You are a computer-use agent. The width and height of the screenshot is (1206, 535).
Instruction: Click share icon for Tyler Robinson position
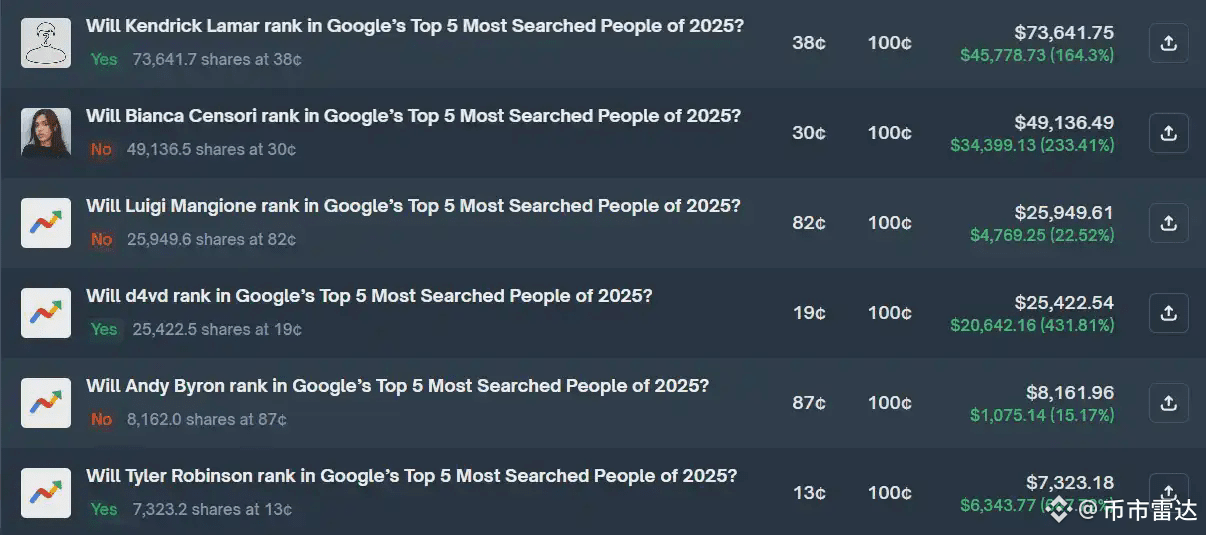pos(1168,490)
